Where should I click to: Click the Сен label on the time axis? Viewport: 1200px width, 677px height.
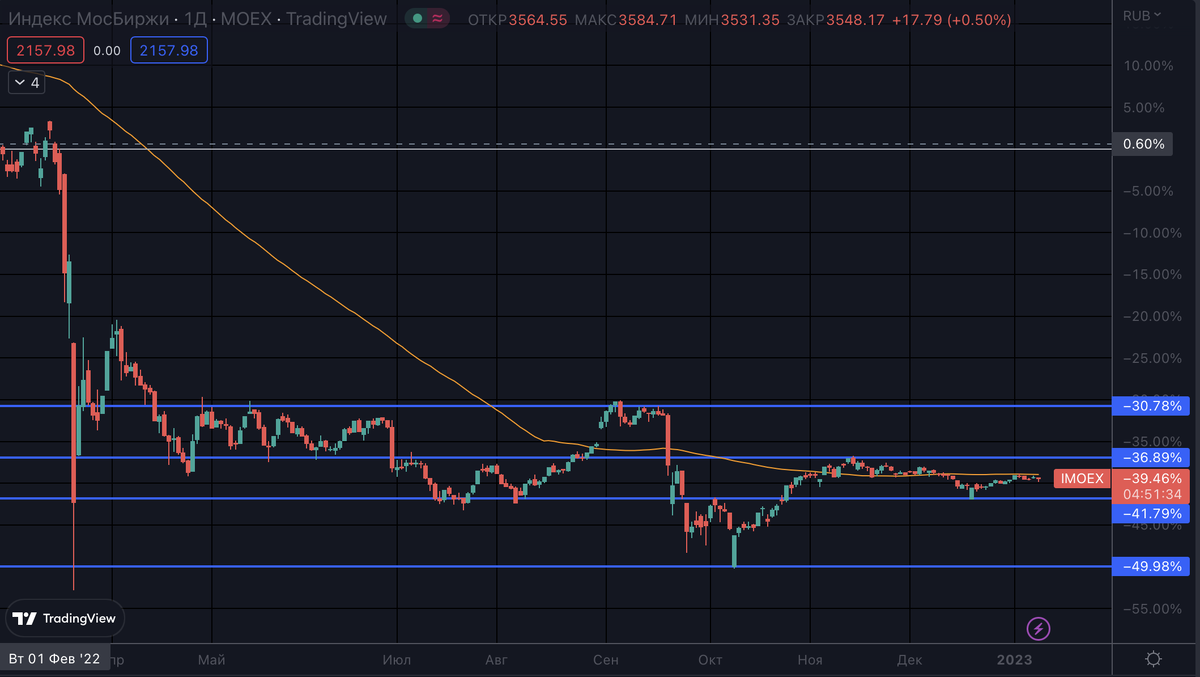(606, 660)
